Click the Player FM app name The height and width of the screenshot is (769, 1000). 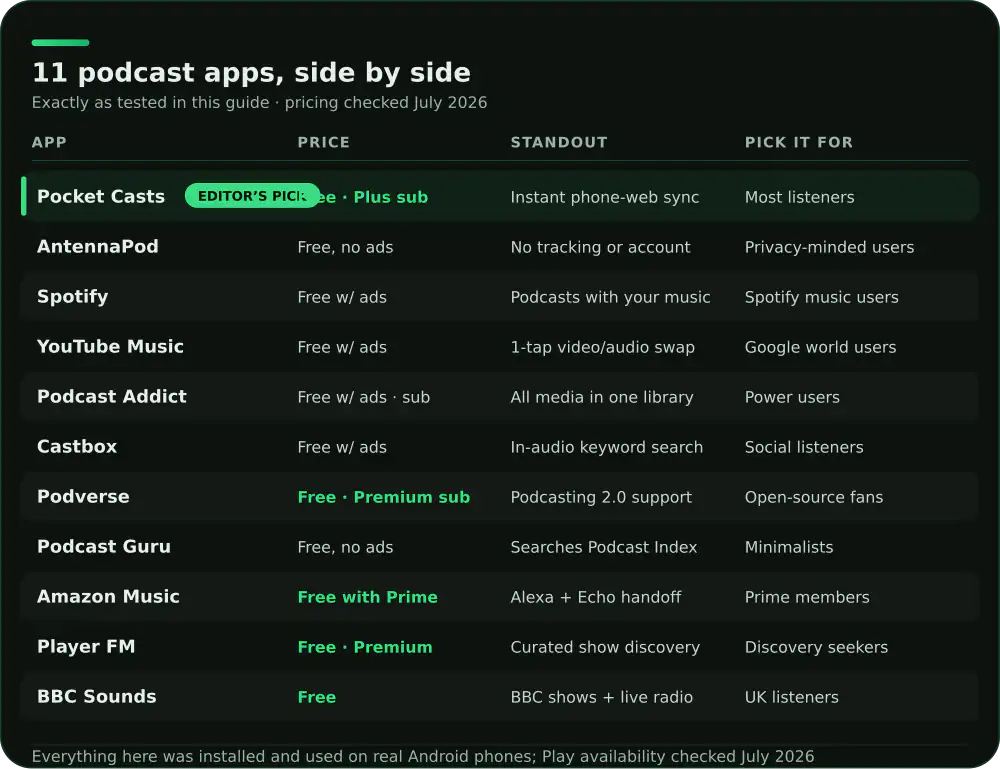(x=86, y=647)
